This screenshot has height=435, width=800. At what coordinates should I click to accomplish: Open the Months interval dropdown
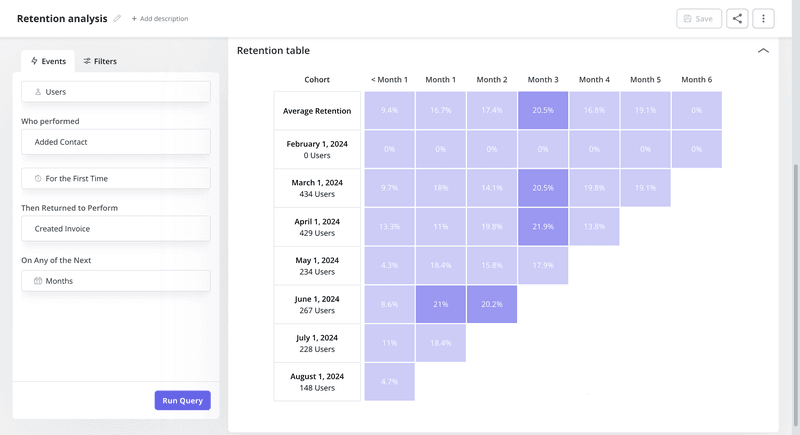pos(116,281)
